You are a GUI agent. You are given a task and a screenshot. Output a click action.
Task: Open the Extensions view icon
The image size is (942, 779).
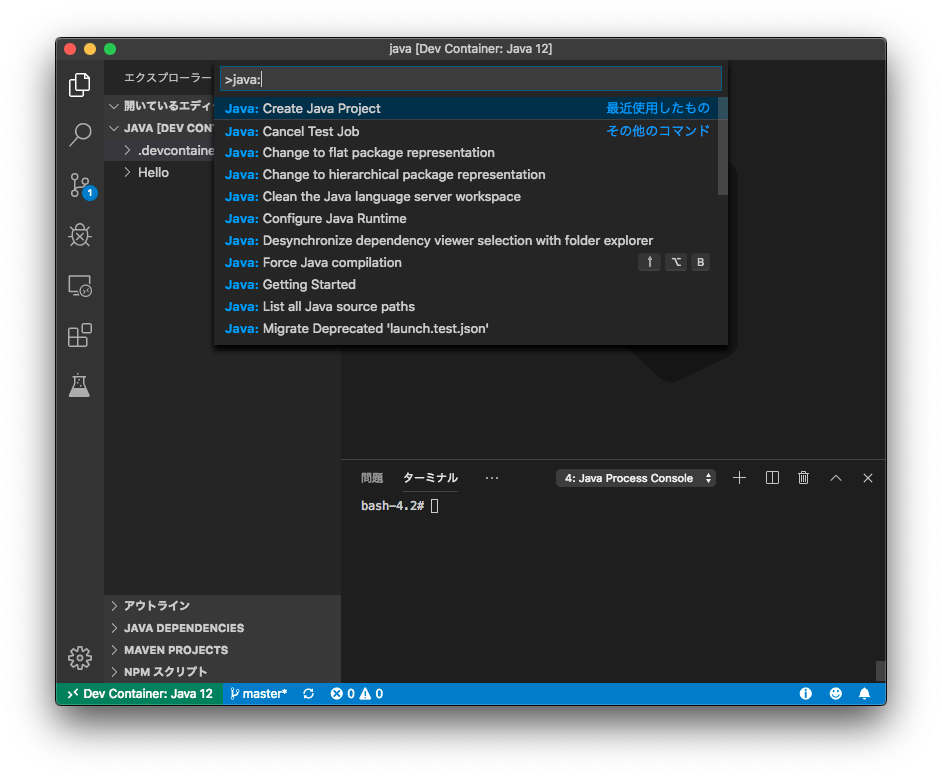point(79,335)
